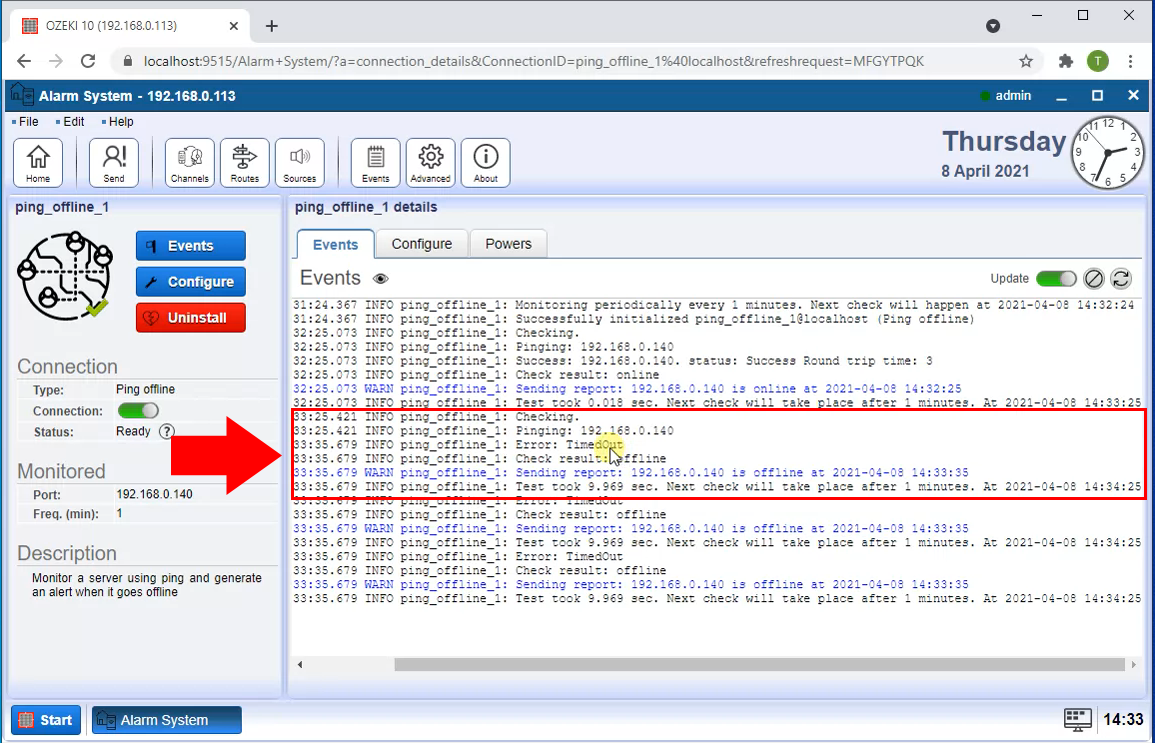1155x743 pixels.
Task: Open the Chrome profile avatar T
Action: click(x=1098, y=61)
